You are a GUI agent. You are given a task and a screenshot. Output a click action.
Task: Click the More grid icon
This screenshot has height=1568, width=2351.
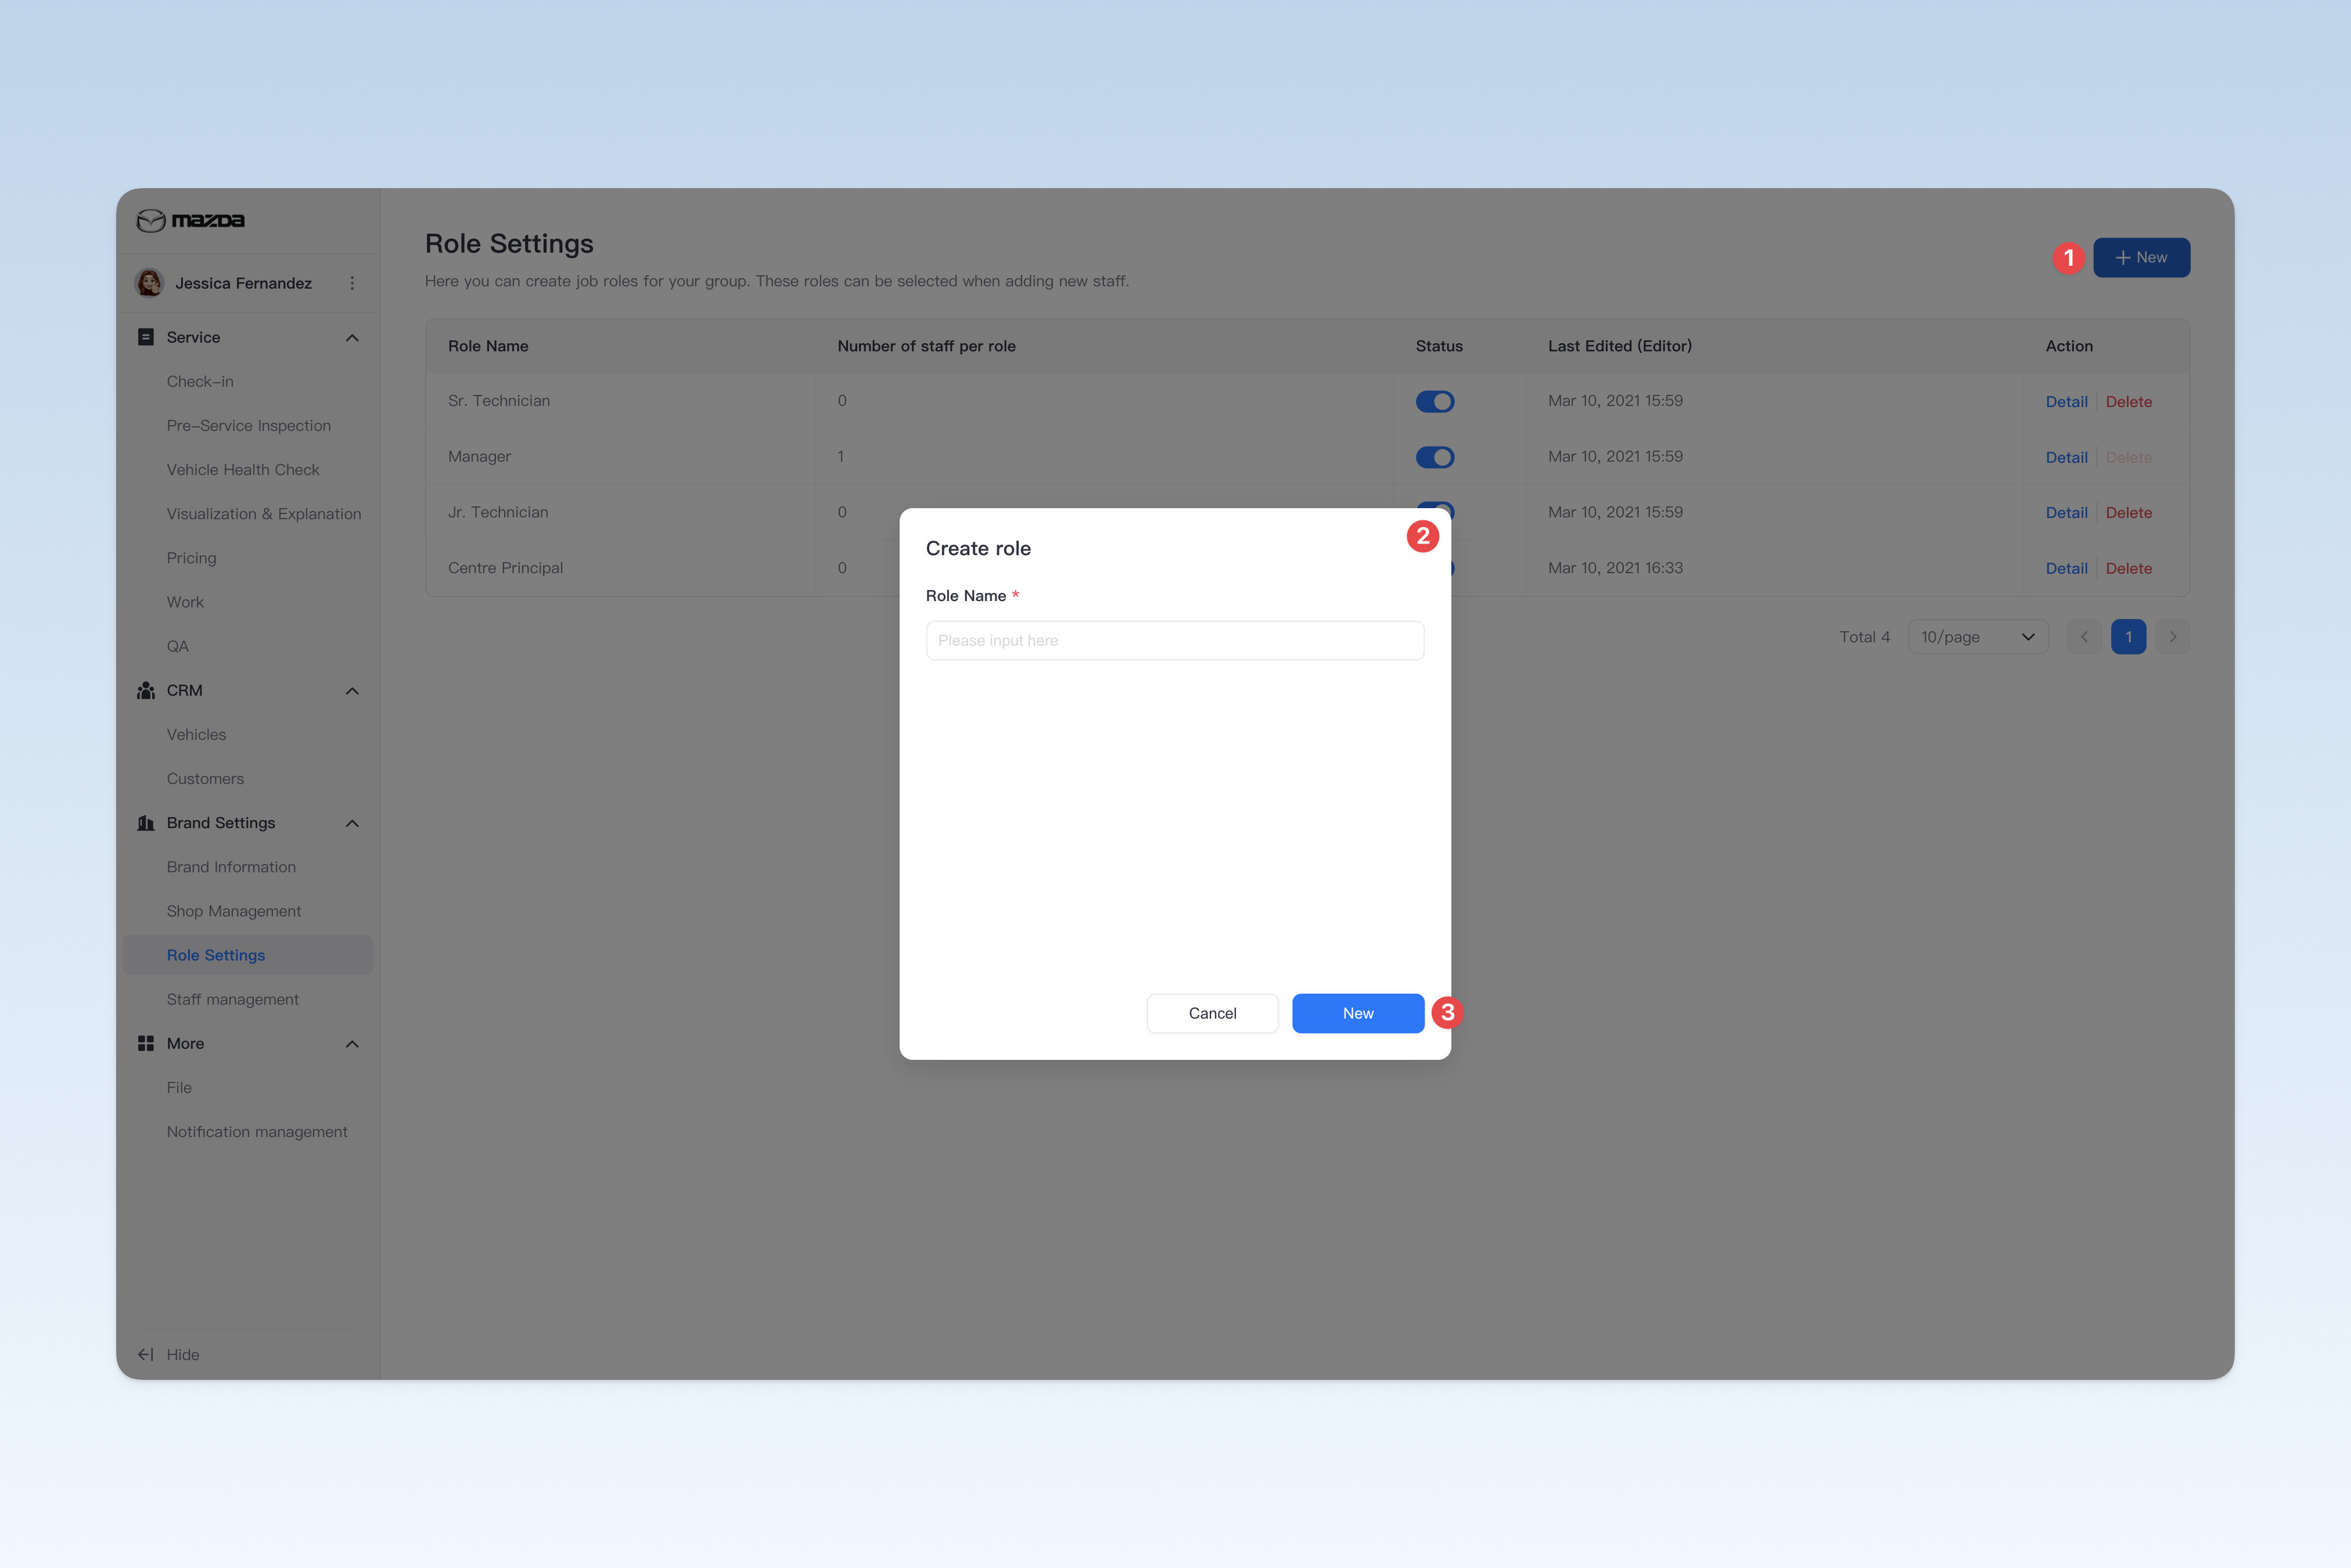(146, 1043)
